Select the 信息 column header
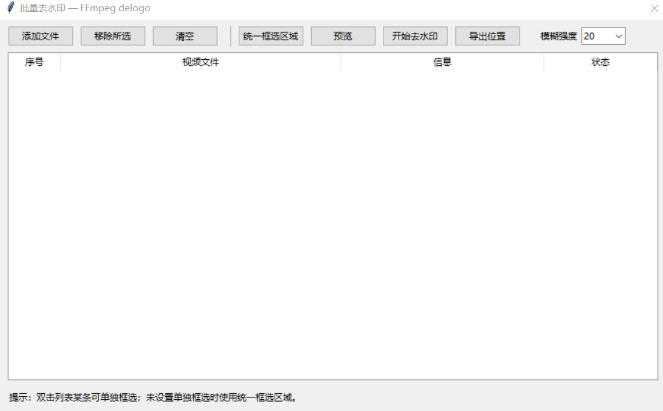The width and height of the screenshot is (663, 411). 442,63
